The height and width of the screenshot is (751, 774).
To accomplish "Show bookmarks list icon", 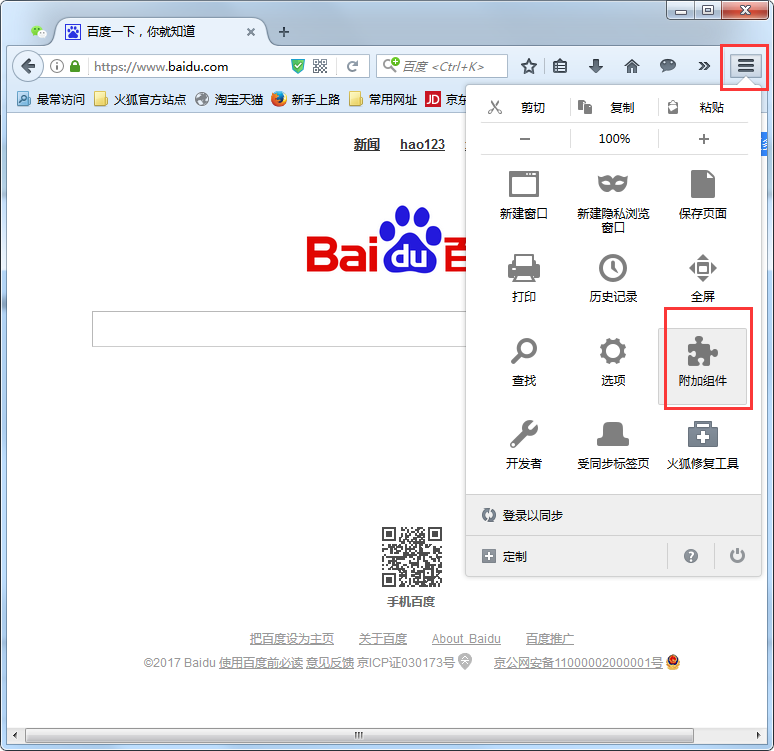I will coord(560,66).
